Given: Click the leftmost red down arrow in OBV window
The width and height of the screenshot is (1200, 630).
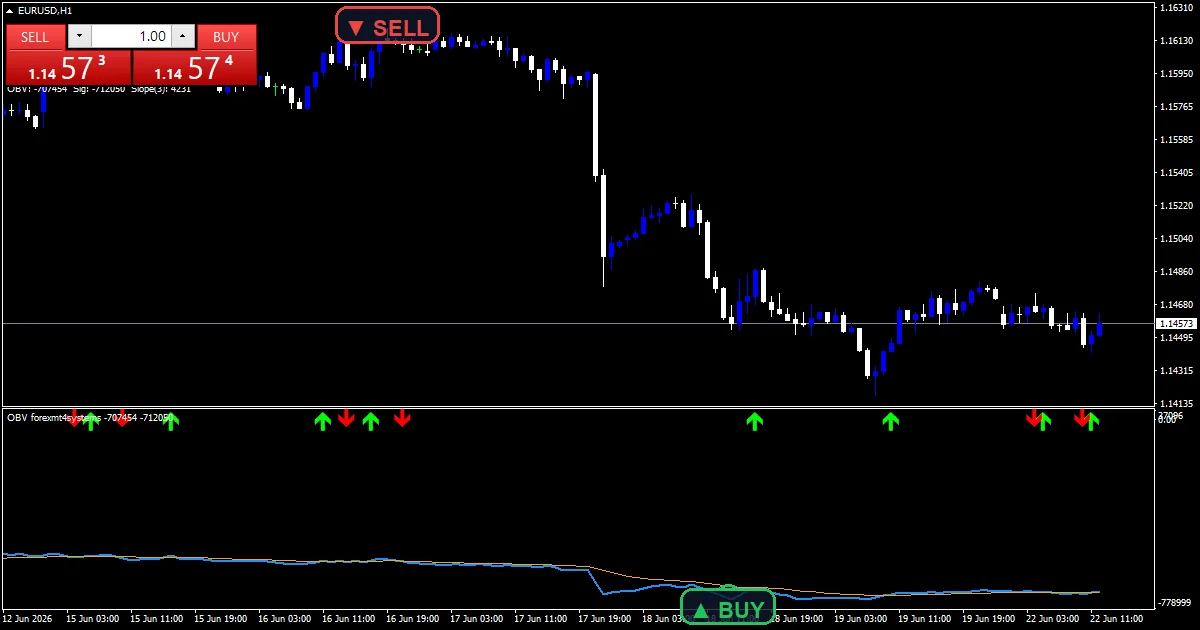Looking at the screenshot, I should pos(73,418).
